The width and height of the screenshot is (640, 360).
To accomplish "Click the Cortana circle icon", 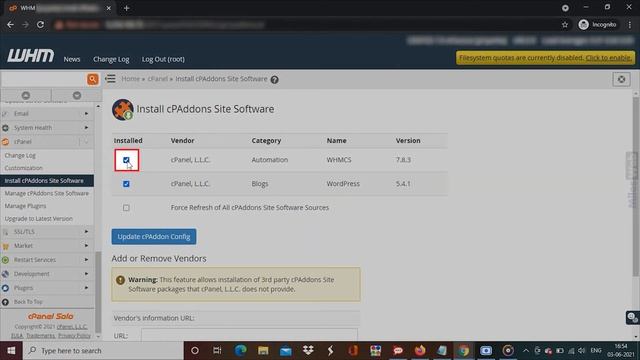I will pos(195,351).
